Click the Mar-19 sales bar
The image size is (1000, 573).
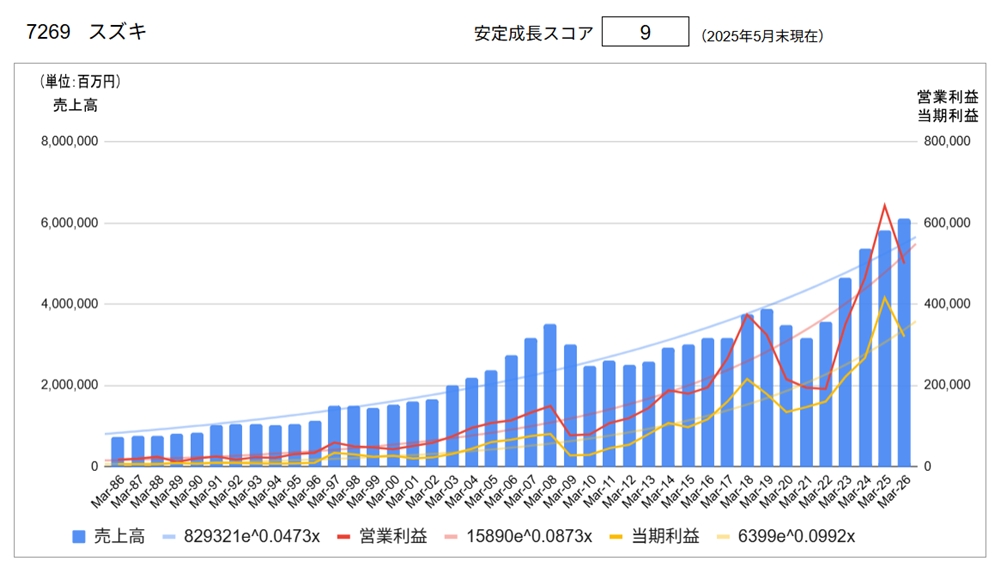(x=767, y=388)
